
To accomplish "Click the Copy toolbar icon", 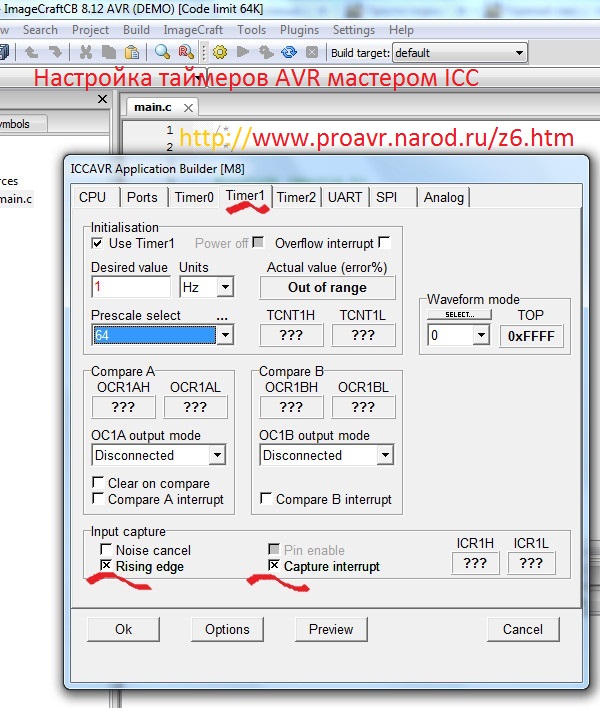I will [108, 52].
